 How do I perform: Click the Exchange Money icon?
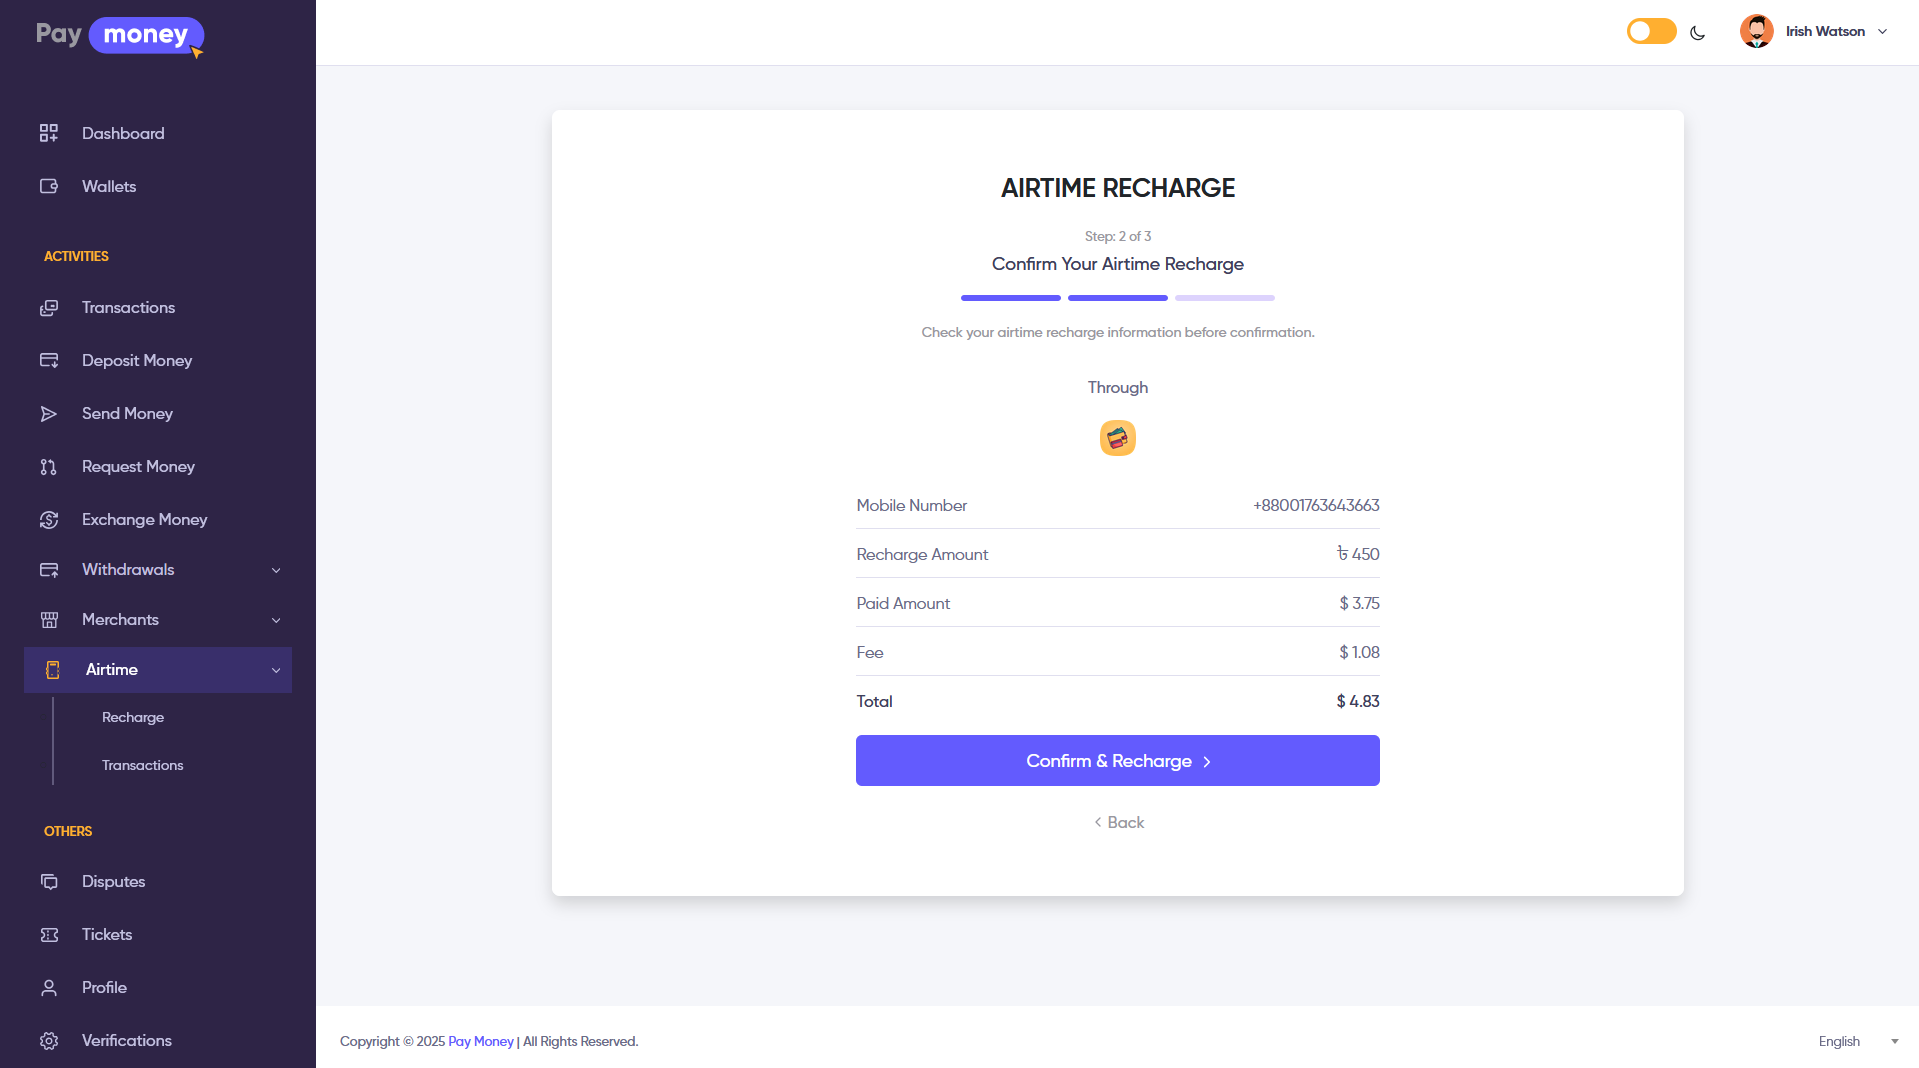pyautogui.click(x=49, y=520)
